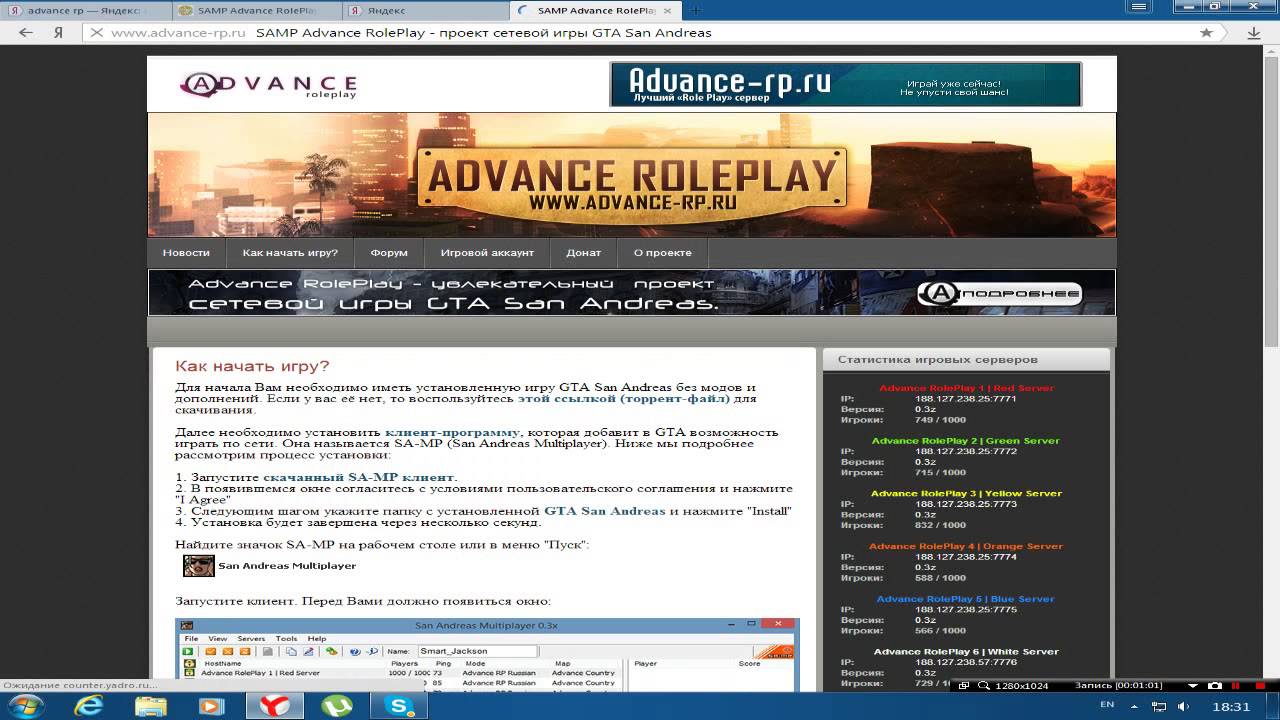
Task: Click Yellow Server IP 188.127.238.25:7773
Action: point(965,504)
